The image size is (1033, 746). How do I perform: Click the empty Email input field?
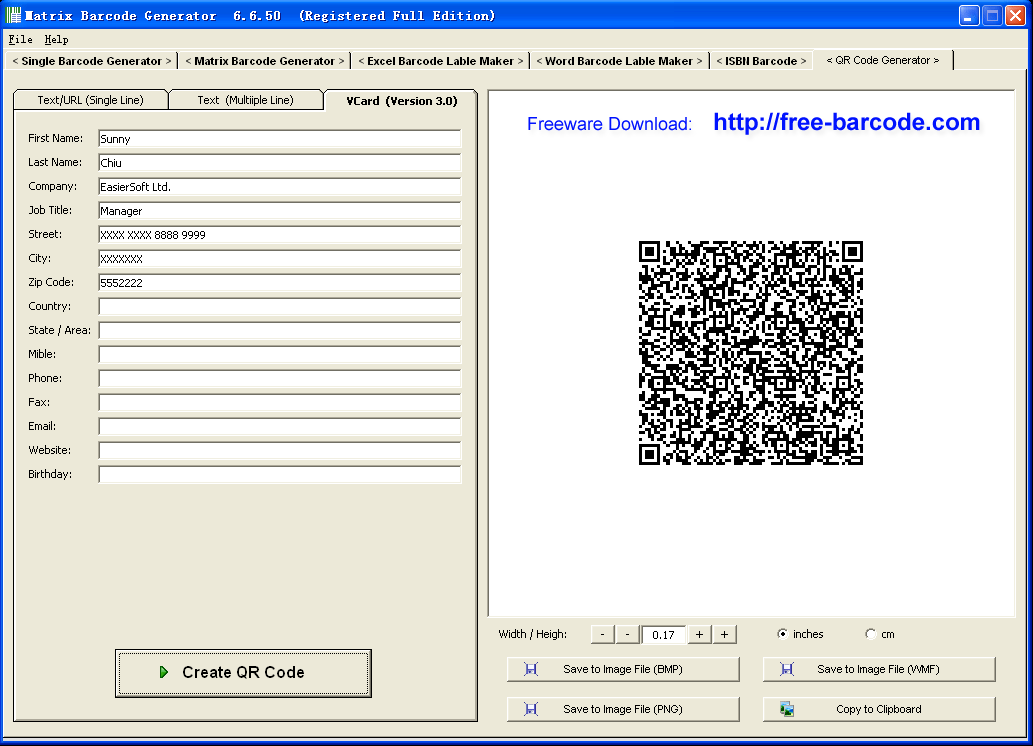click(279, 426)
